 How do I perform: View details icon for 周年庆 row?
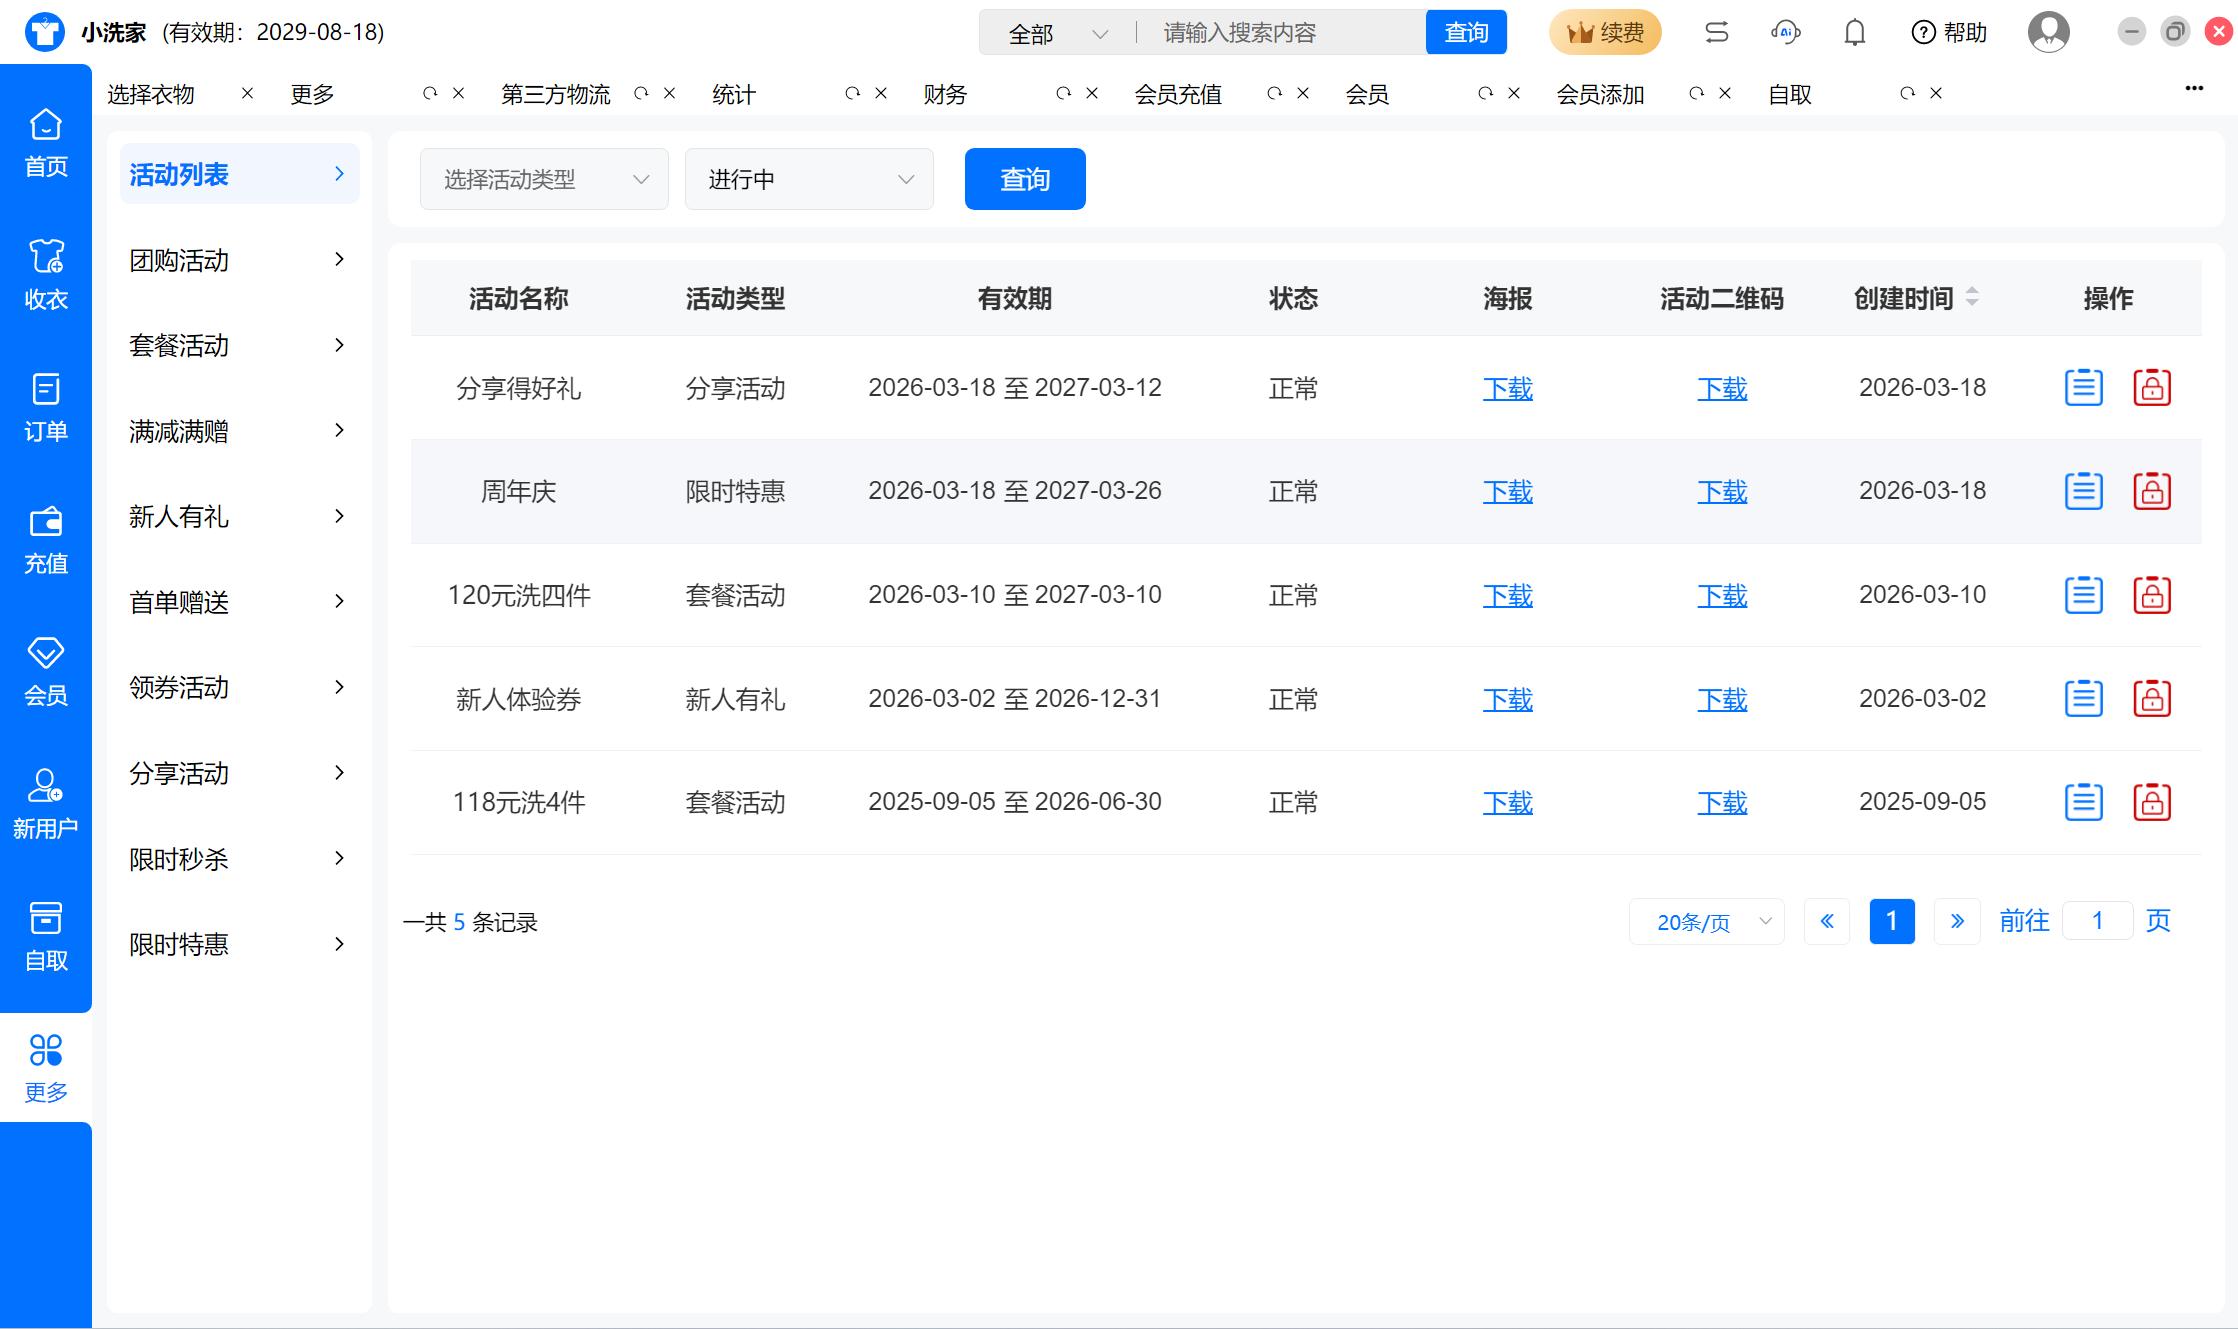click(2083, 491)
